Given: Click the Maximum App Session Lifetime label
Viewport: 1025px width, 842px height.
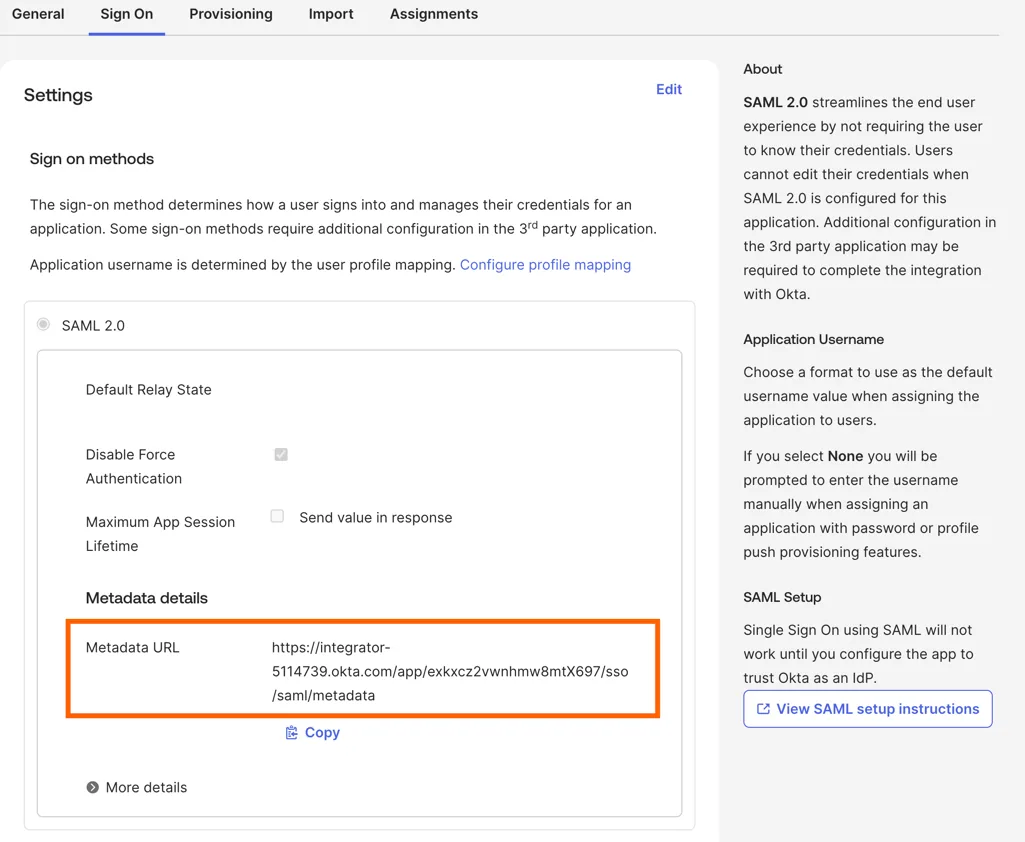Looking at the screenshot, I should (160, 533).
